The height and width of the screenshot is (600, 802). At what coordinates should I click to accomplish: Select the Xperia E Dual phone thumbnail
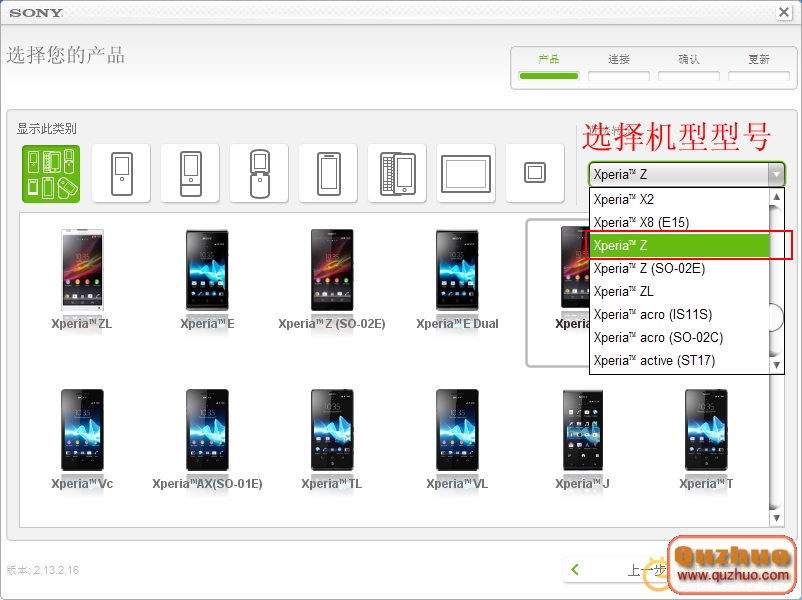pyautogui.click(x=457, y=270)
